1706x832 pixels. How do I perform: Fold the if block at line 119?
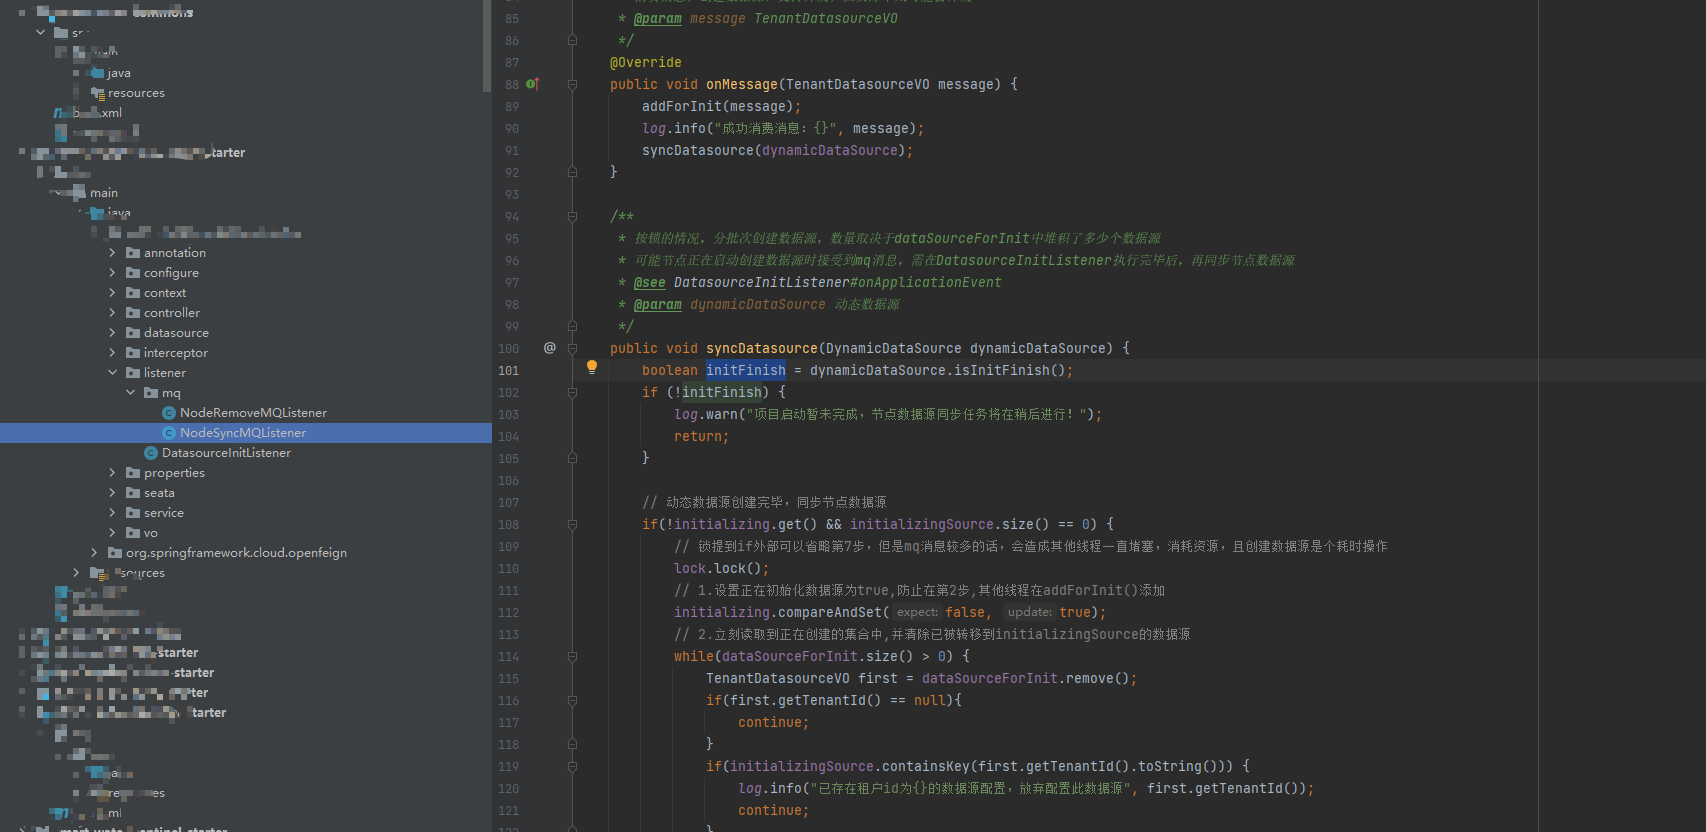click(572, 767)
